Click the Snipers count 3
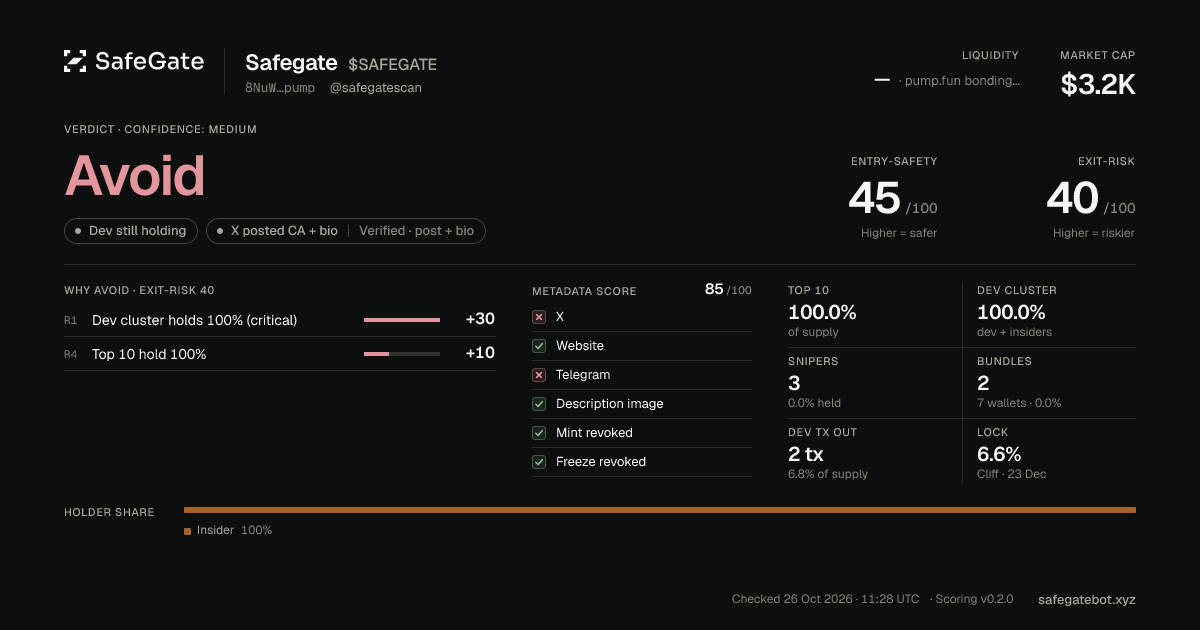 pos(794,383)
